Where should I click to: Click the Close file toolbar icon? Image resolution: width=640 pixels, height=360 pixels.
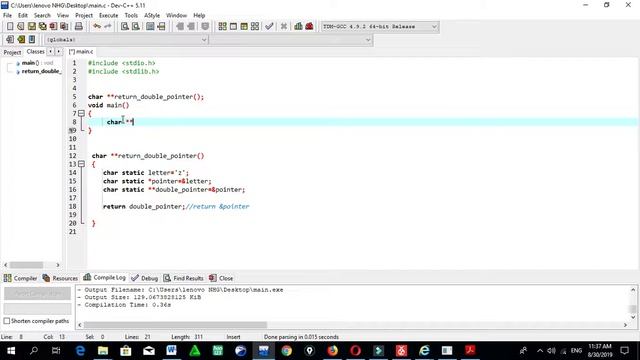pyautogui.click(x=53, y=27)
